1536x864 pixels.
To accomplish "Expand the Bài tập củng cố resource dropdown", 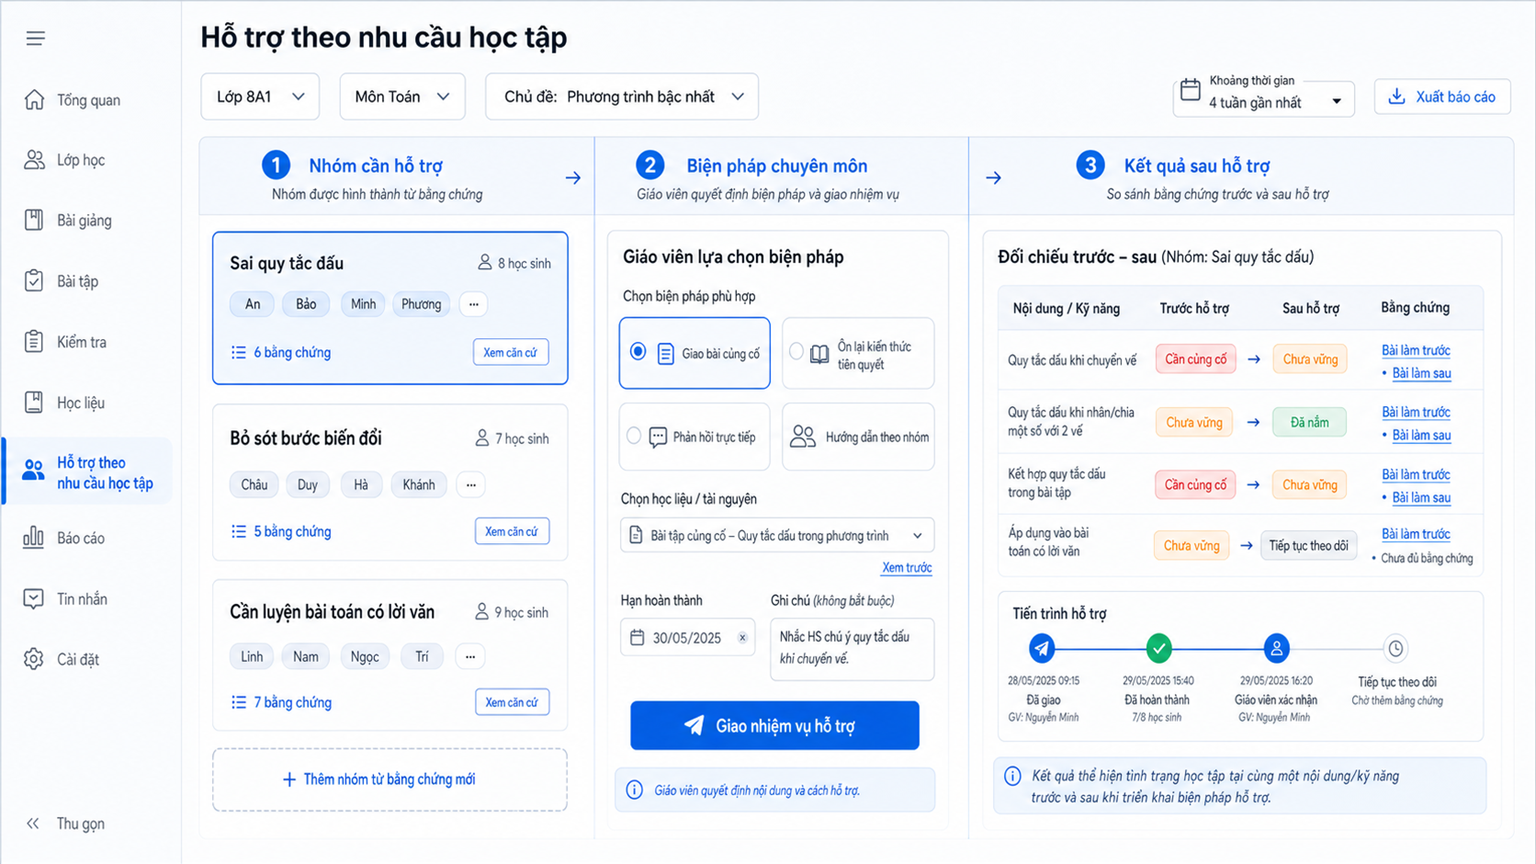I will [777, 535].
